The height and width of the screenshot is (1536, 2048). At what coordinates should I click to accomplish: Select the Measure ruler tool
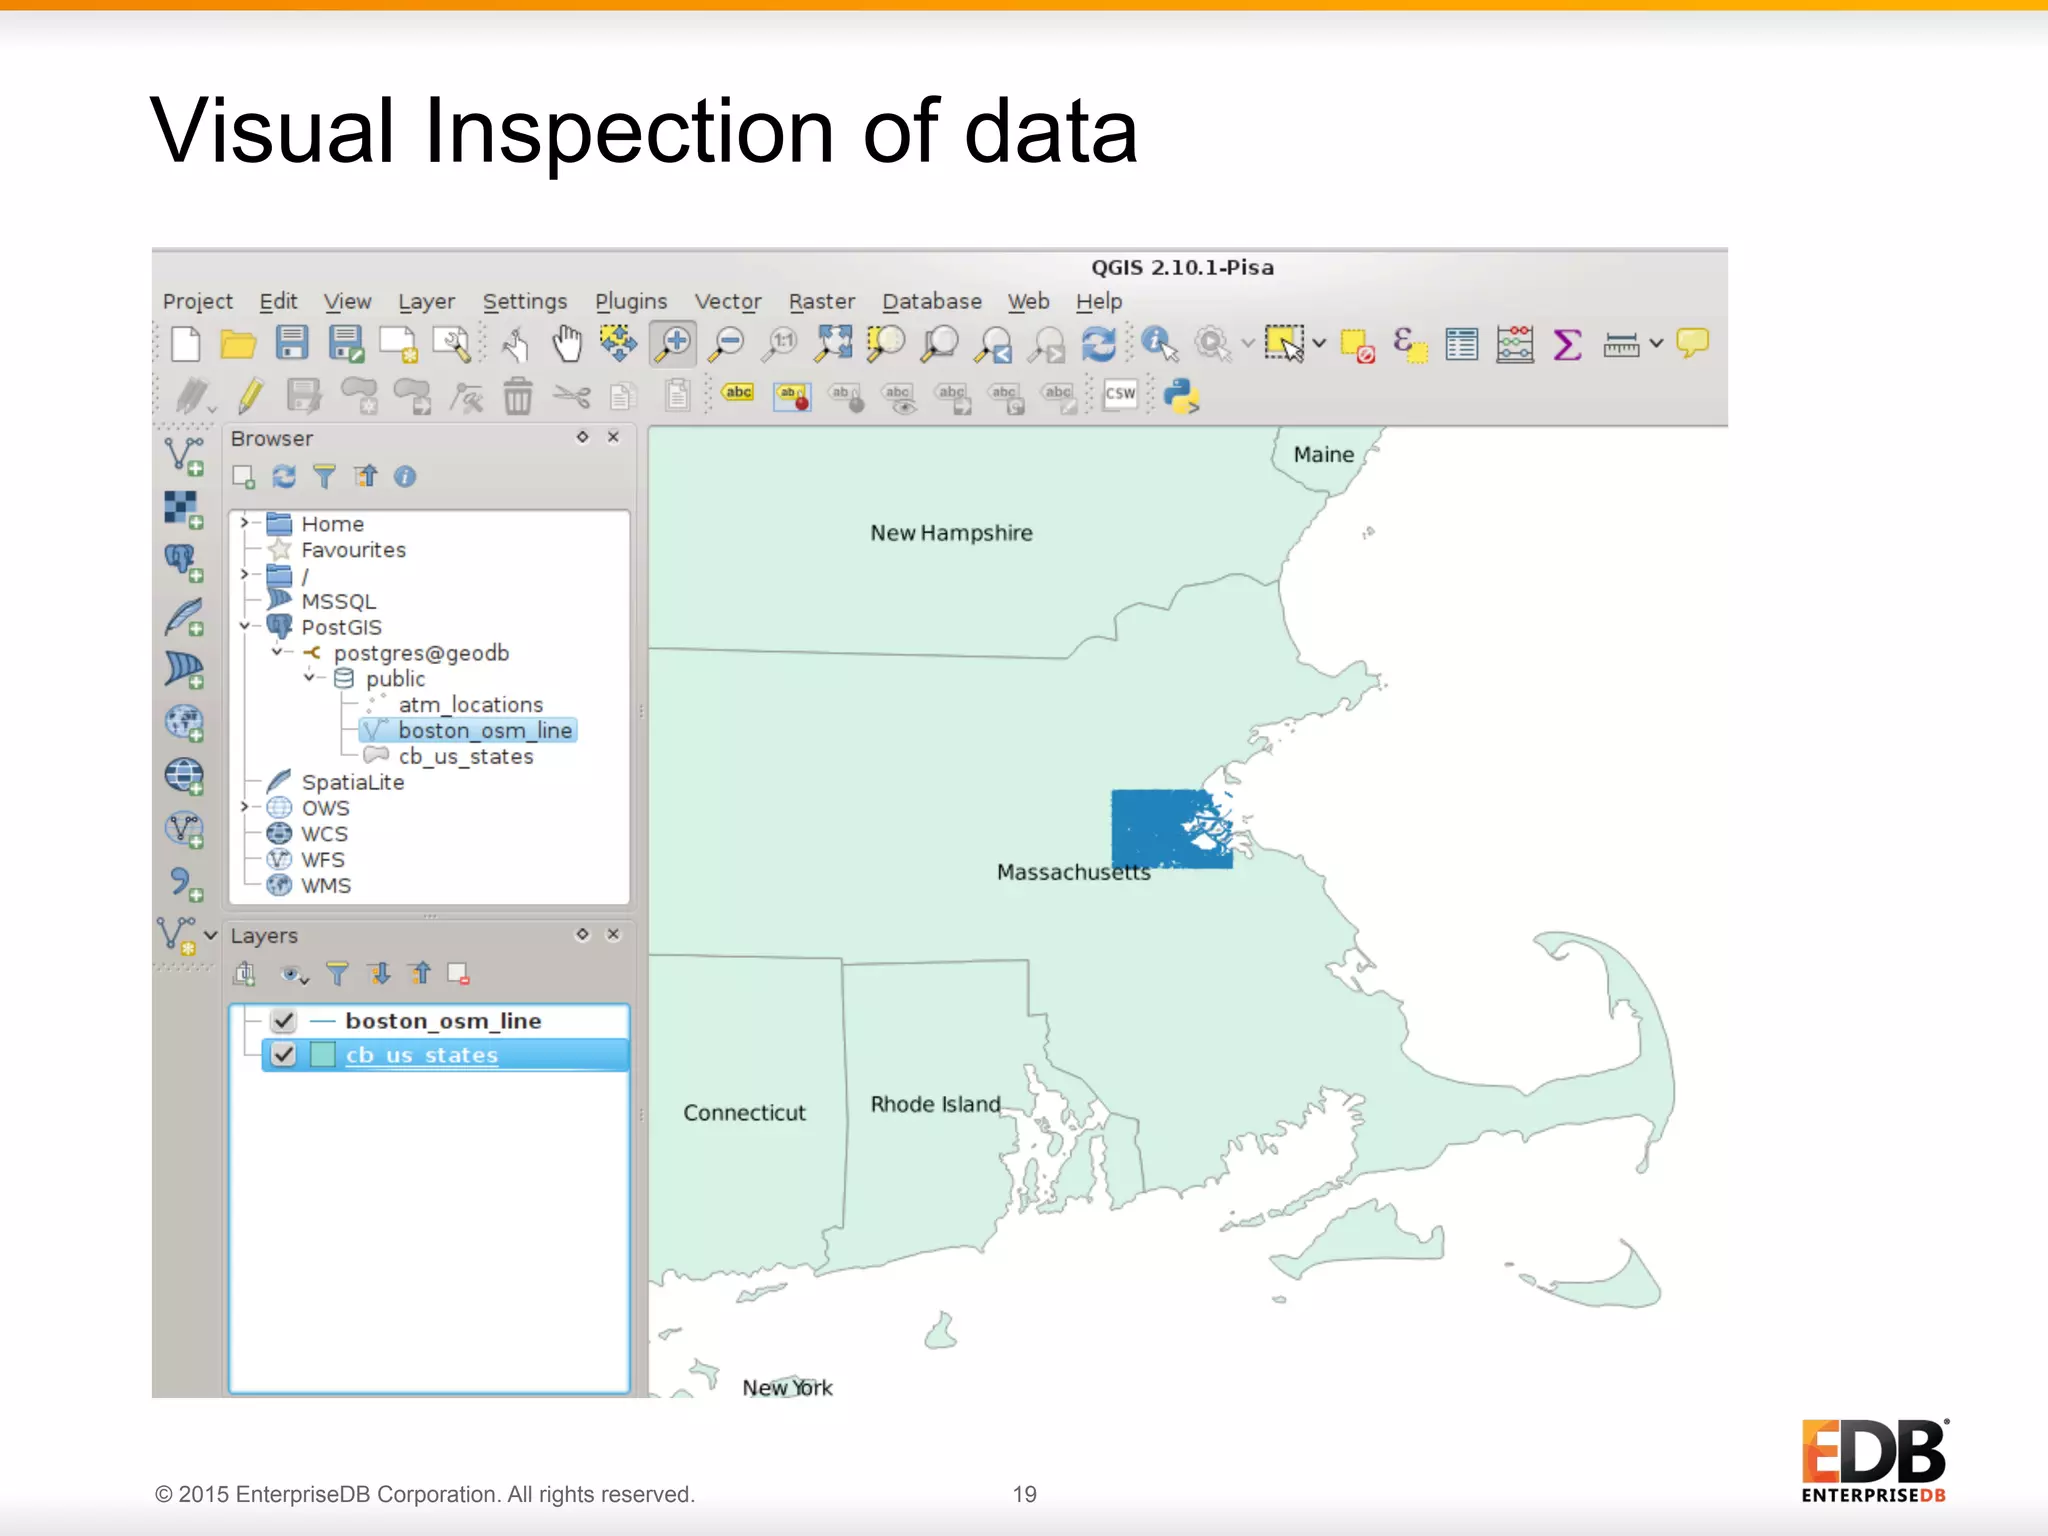pos(1621,344)
